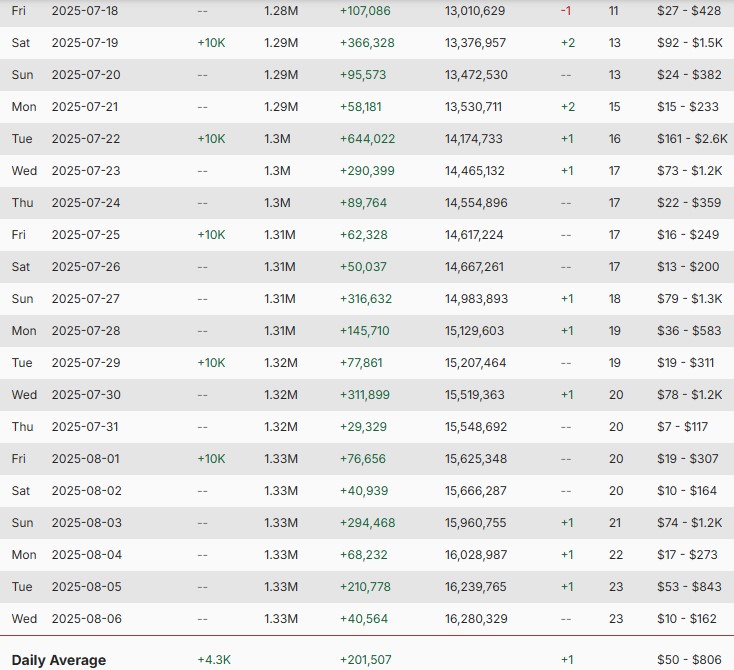The width and height of the screenshot is (734, 670).
Task: Click views gain +89,764
Action: pos(363,203)
